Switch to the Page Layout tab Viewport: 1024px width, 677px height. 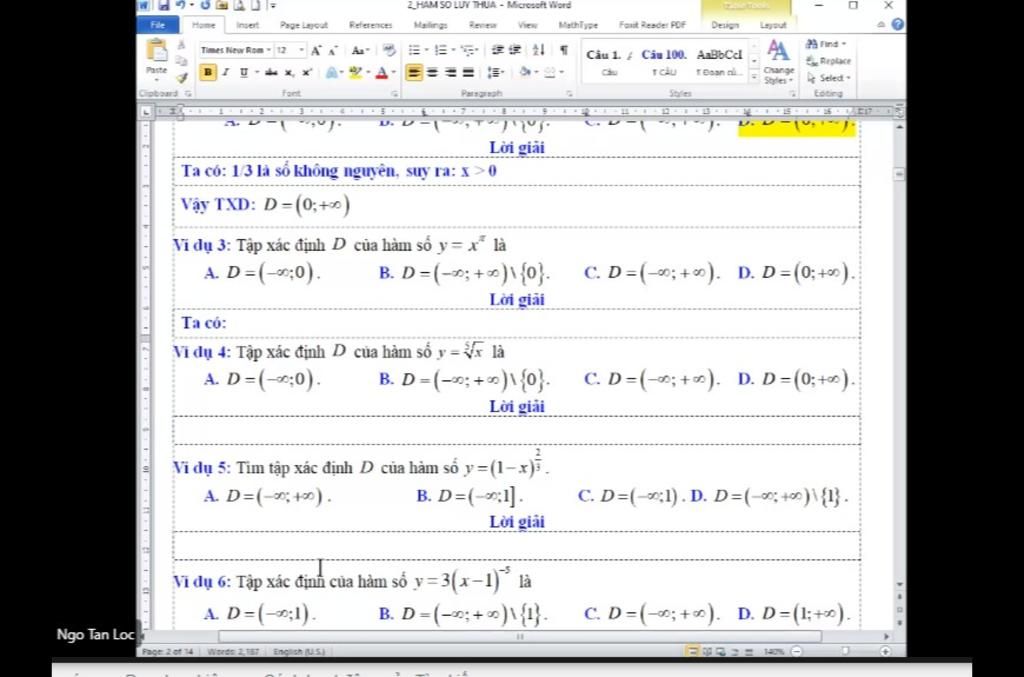pos(304,25)
